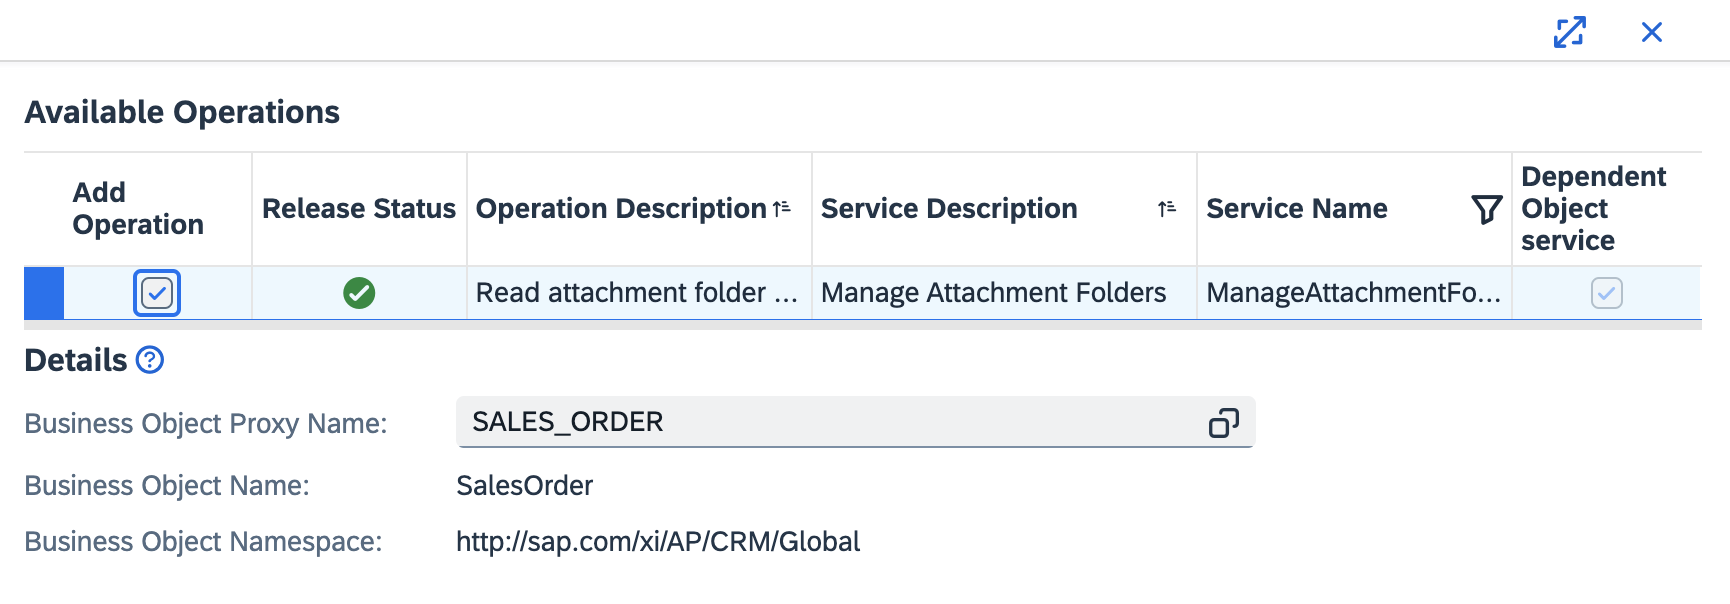The height and width of the screenshot is (604, 1730).
Task: Click the Service Name column header
Action: pos(1296,209)
